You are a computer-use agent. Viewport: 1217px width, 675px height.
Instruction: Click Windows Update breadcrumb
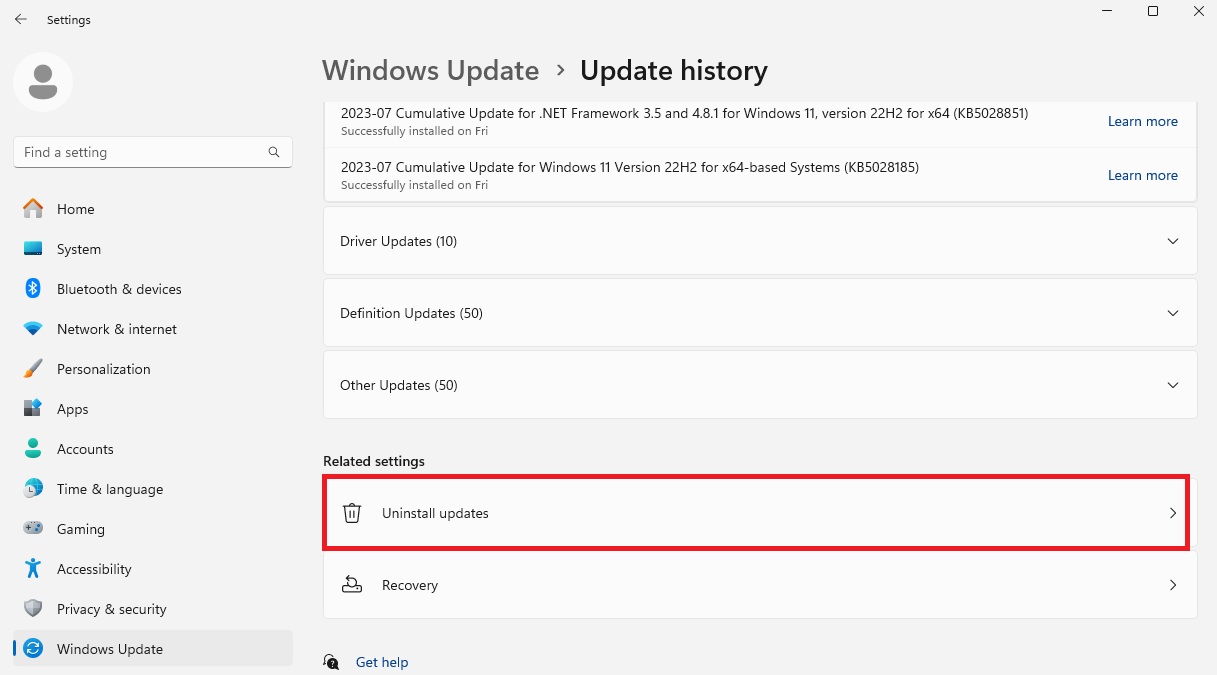tap(430, 71)
